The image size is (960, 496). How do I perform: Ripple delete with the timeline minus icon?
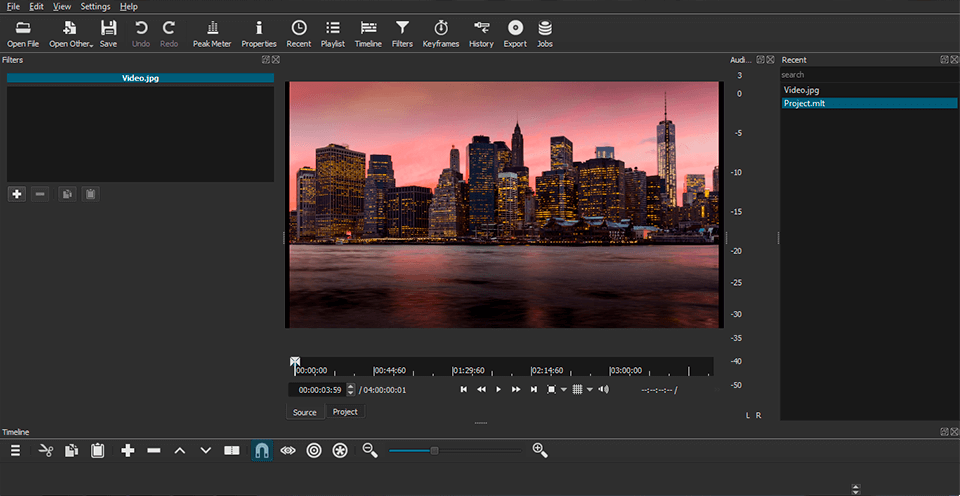(154, 451)
